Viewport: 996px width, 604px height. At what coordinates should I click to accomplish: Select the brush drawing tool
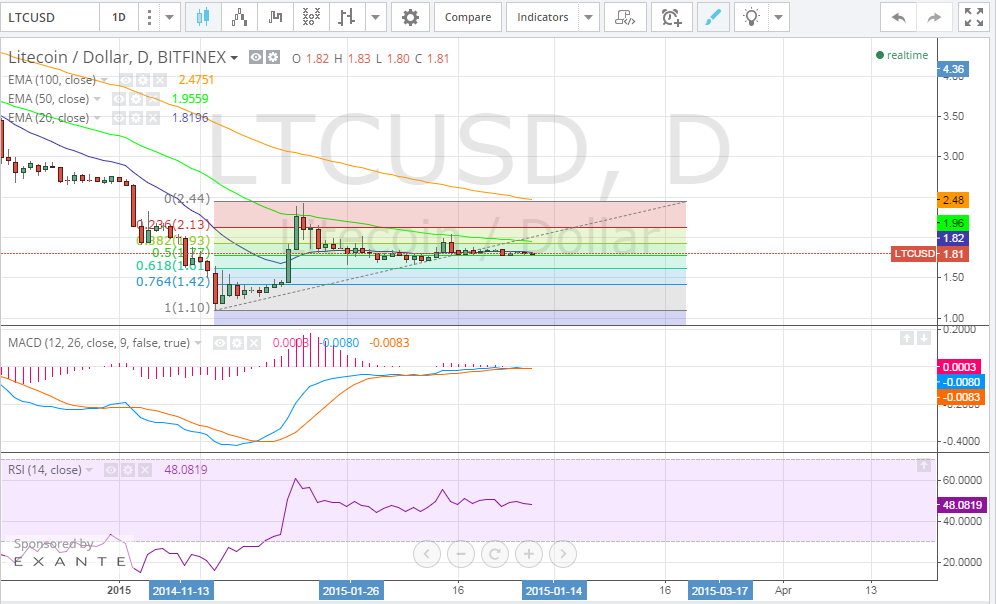[x=713, y=17]
